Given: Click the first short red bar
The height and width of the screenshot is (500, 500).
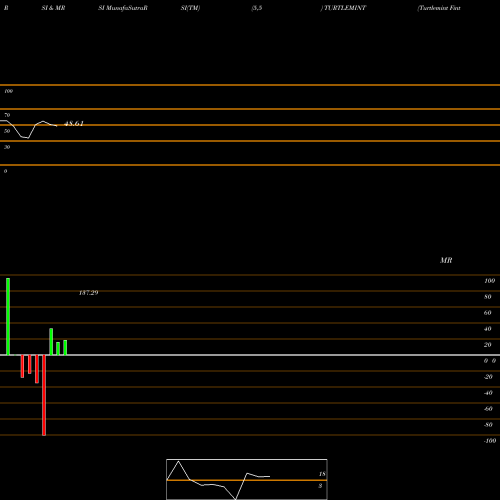Looking at the screenshot, I should [22, 366].
